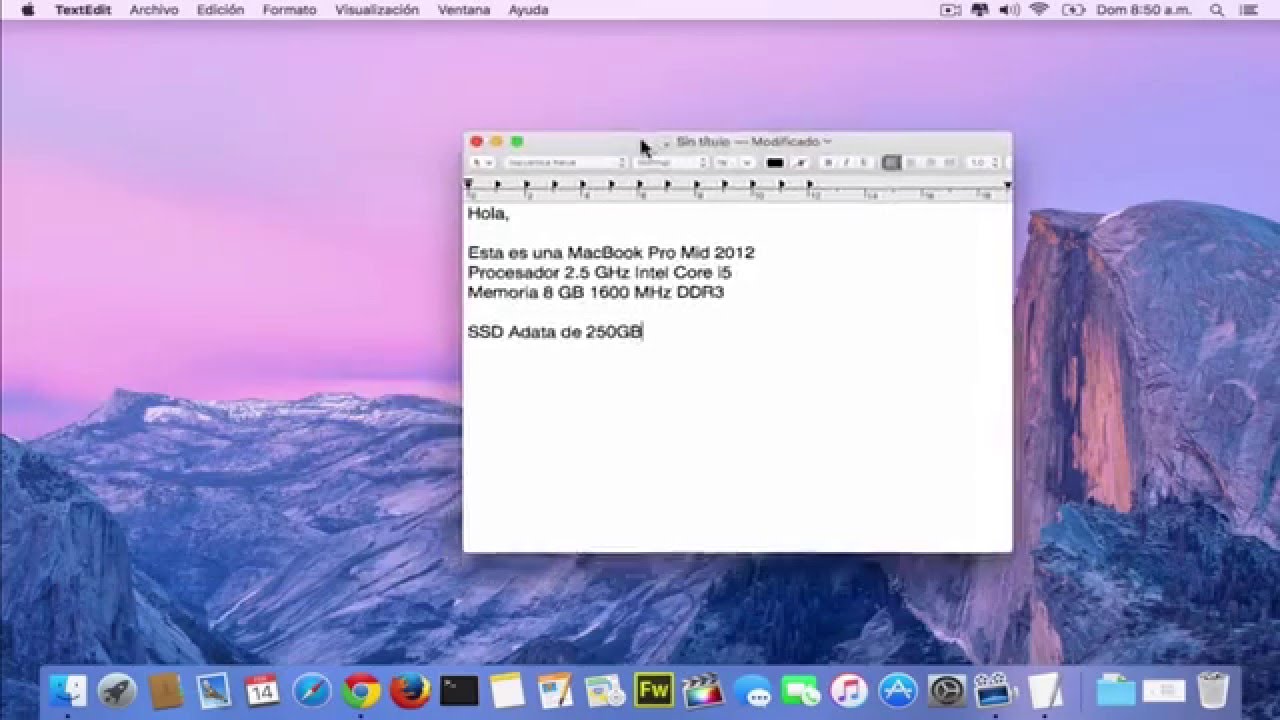Launch Safari from the dock
Image resolution: width=1280 pixels, height=720 pixels.
pyautogui.click(x=312, y=690)
